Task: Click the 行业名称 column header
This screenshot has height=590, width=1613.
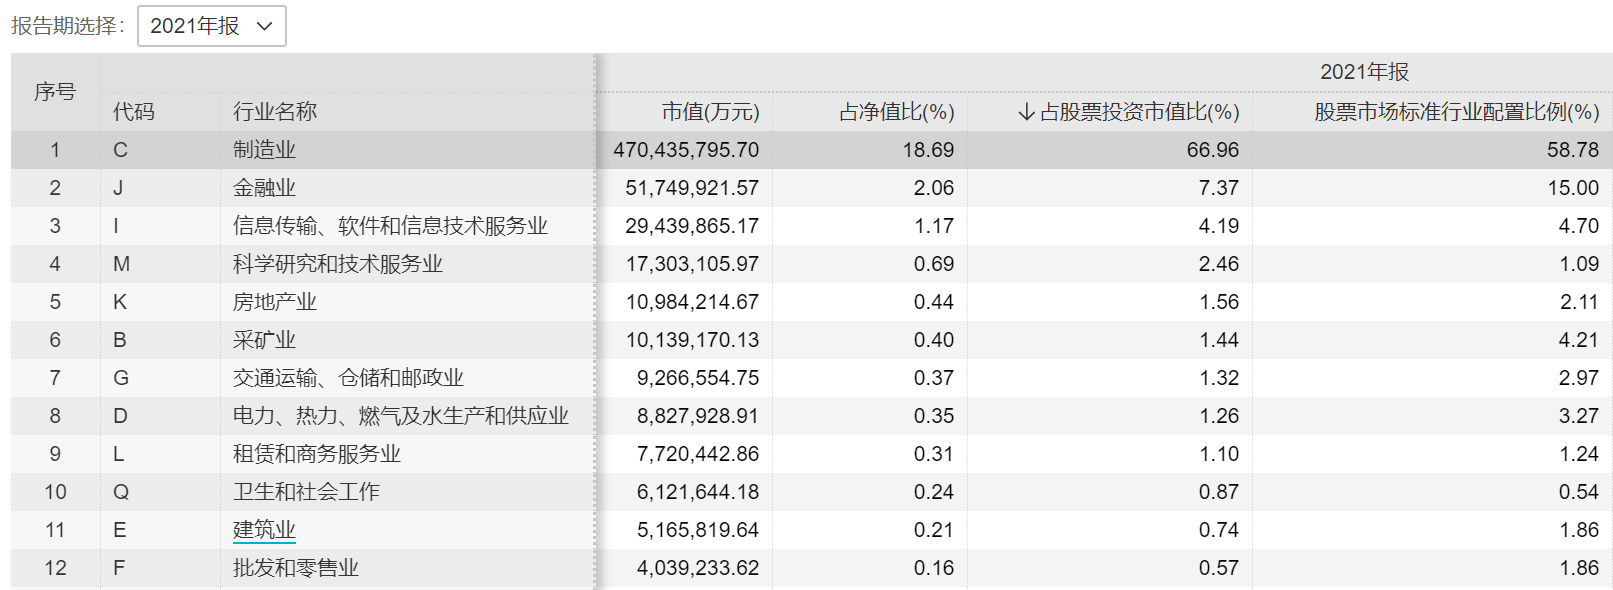Action: [x=274, y=112]
